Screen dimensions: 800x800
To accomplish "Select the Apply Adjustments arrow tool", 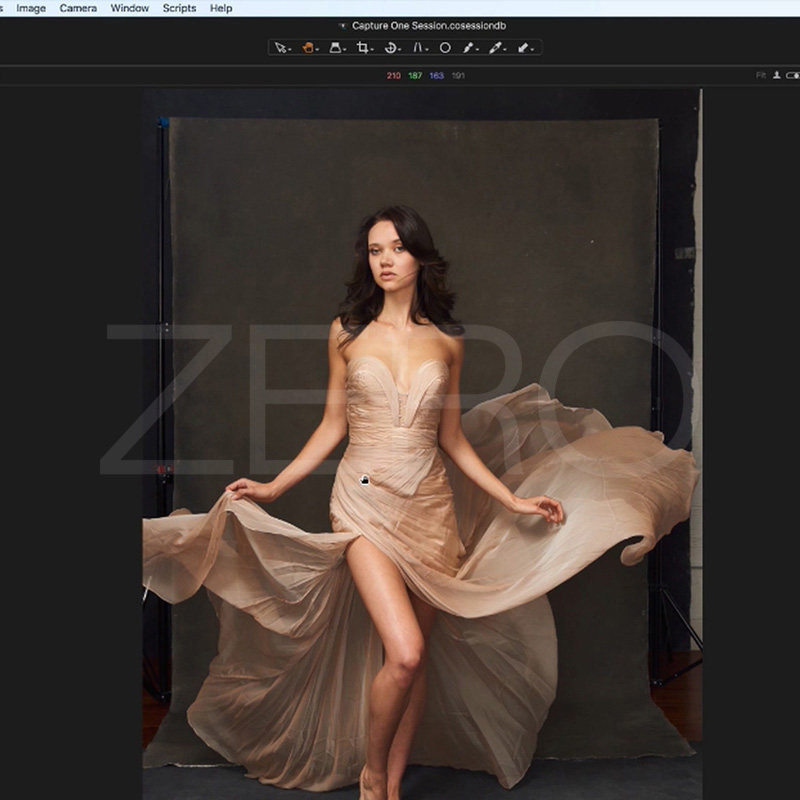I will point(523,47).
